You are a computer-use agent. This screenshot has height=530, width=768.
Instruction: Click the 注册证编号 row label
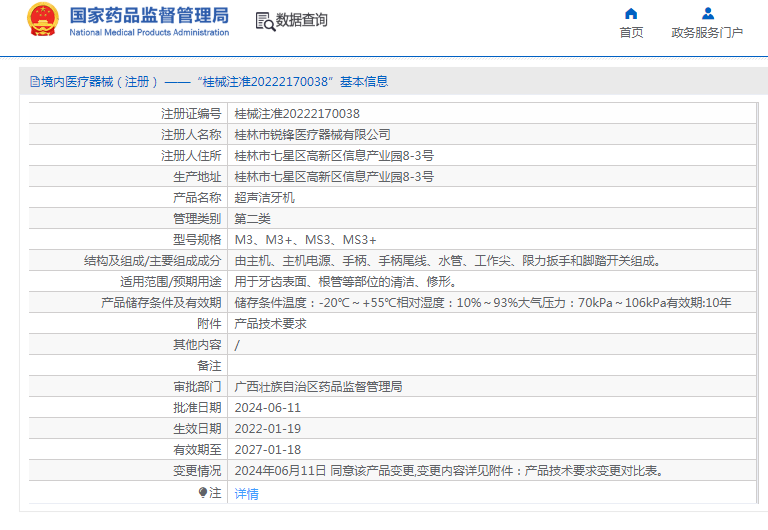click(191, 114)
